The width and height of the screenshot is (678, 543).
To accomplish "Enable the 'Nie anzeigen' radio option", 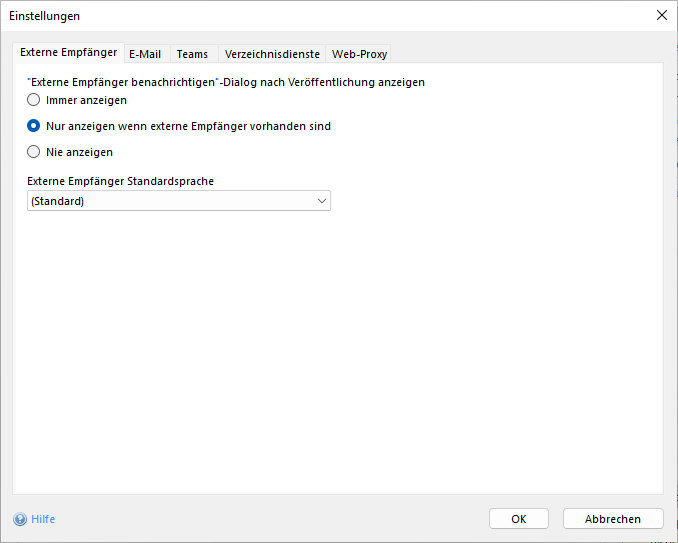I will click(x=34, y=152).
